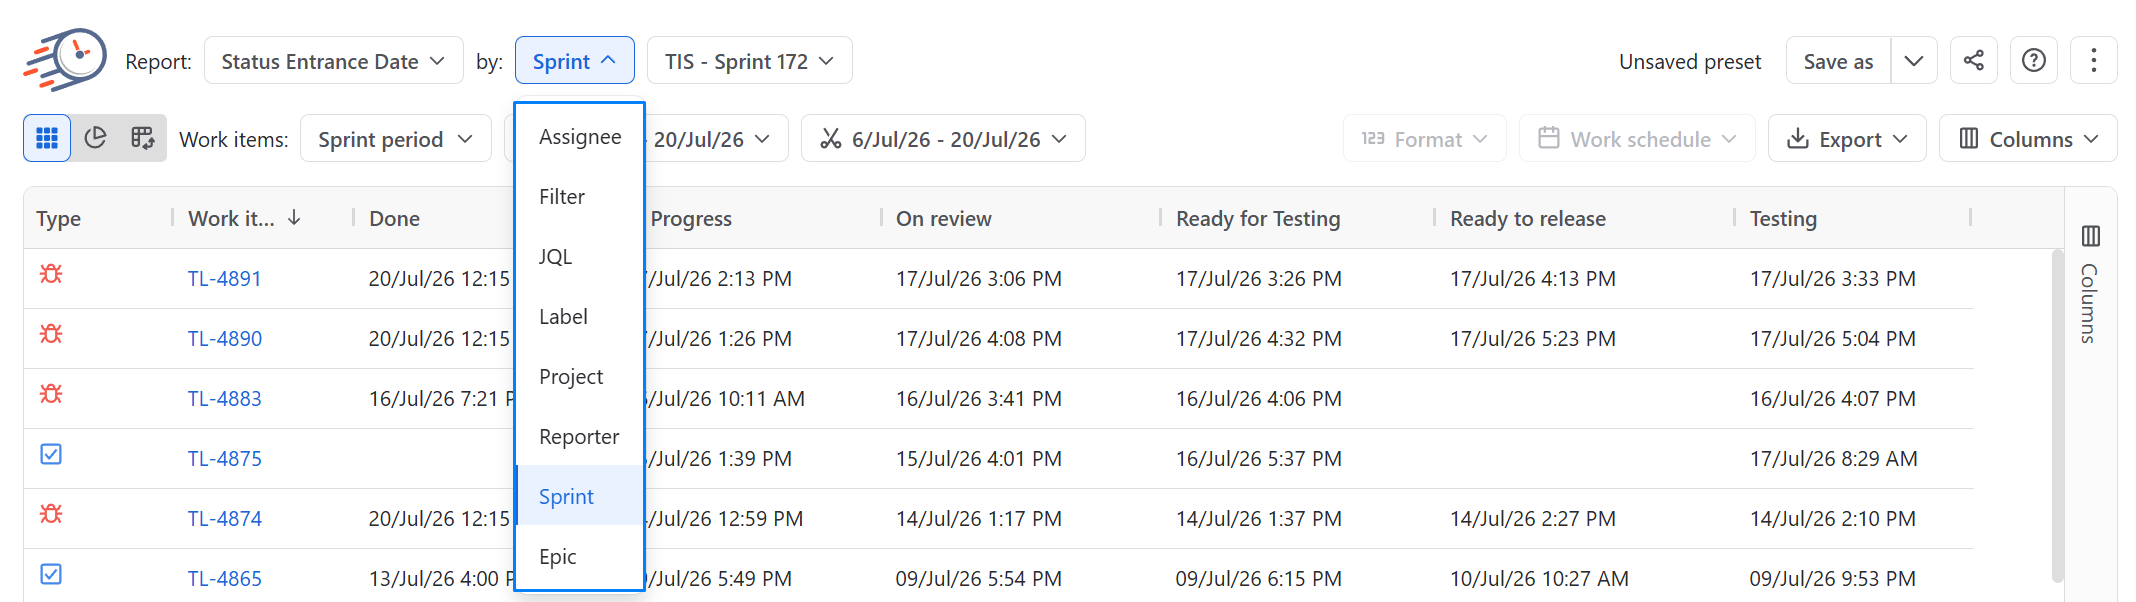The height and width of the screenshot is (602, 2136).
Task: Expand the Status Entrance Date report dropdown
Action: (334, 61)
